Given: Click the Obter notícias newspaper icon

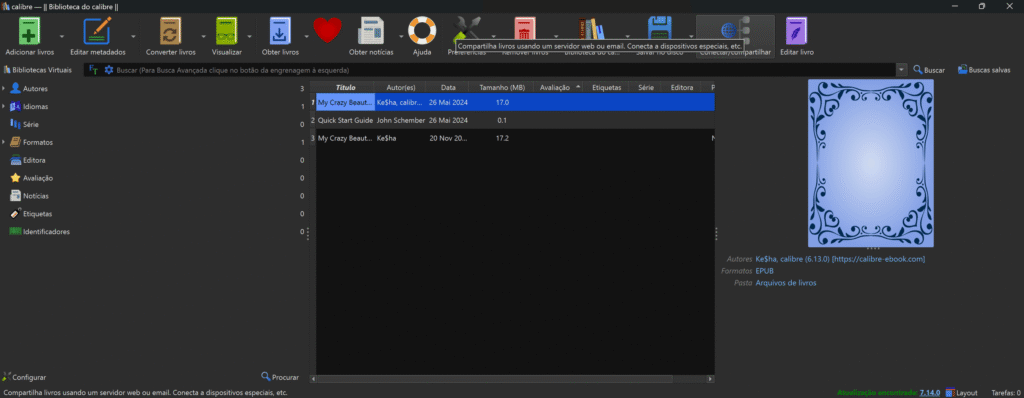Looking at the screenshot, I should 371,31.
